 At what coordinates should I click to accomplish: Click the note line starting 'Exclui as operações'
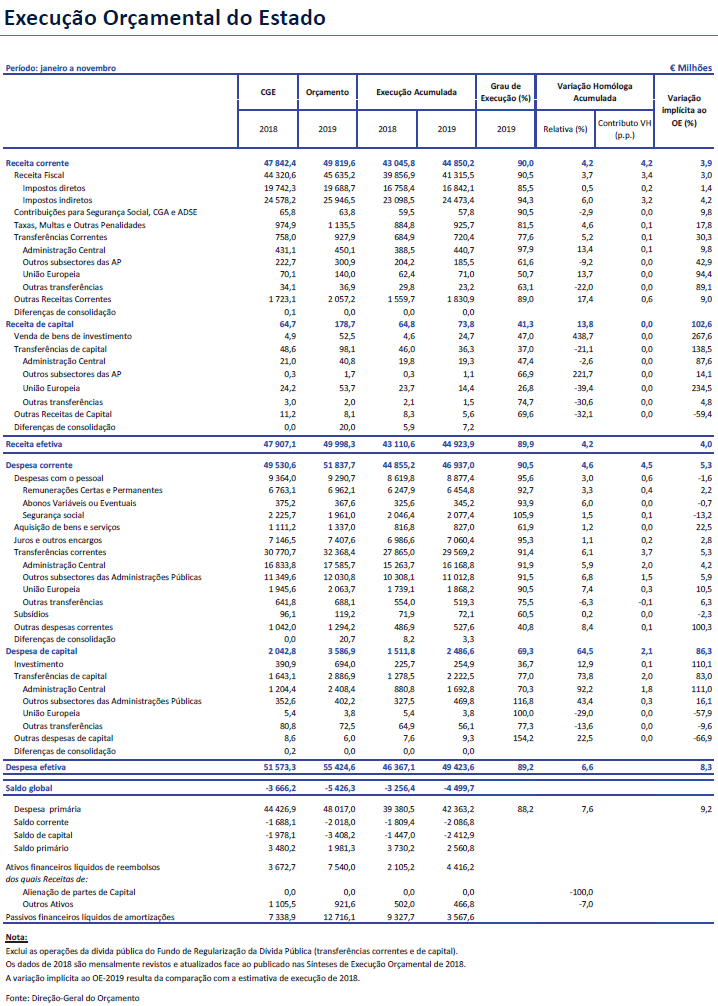232,951
